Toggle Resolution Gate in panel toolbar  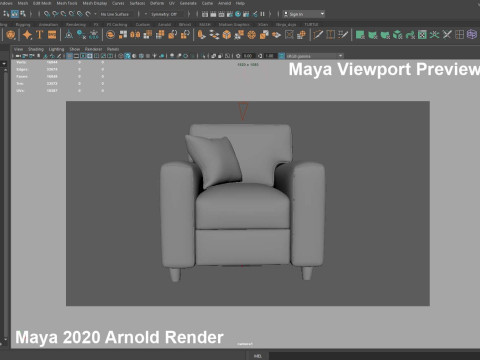pyautogui.click(x=83, y=56)
